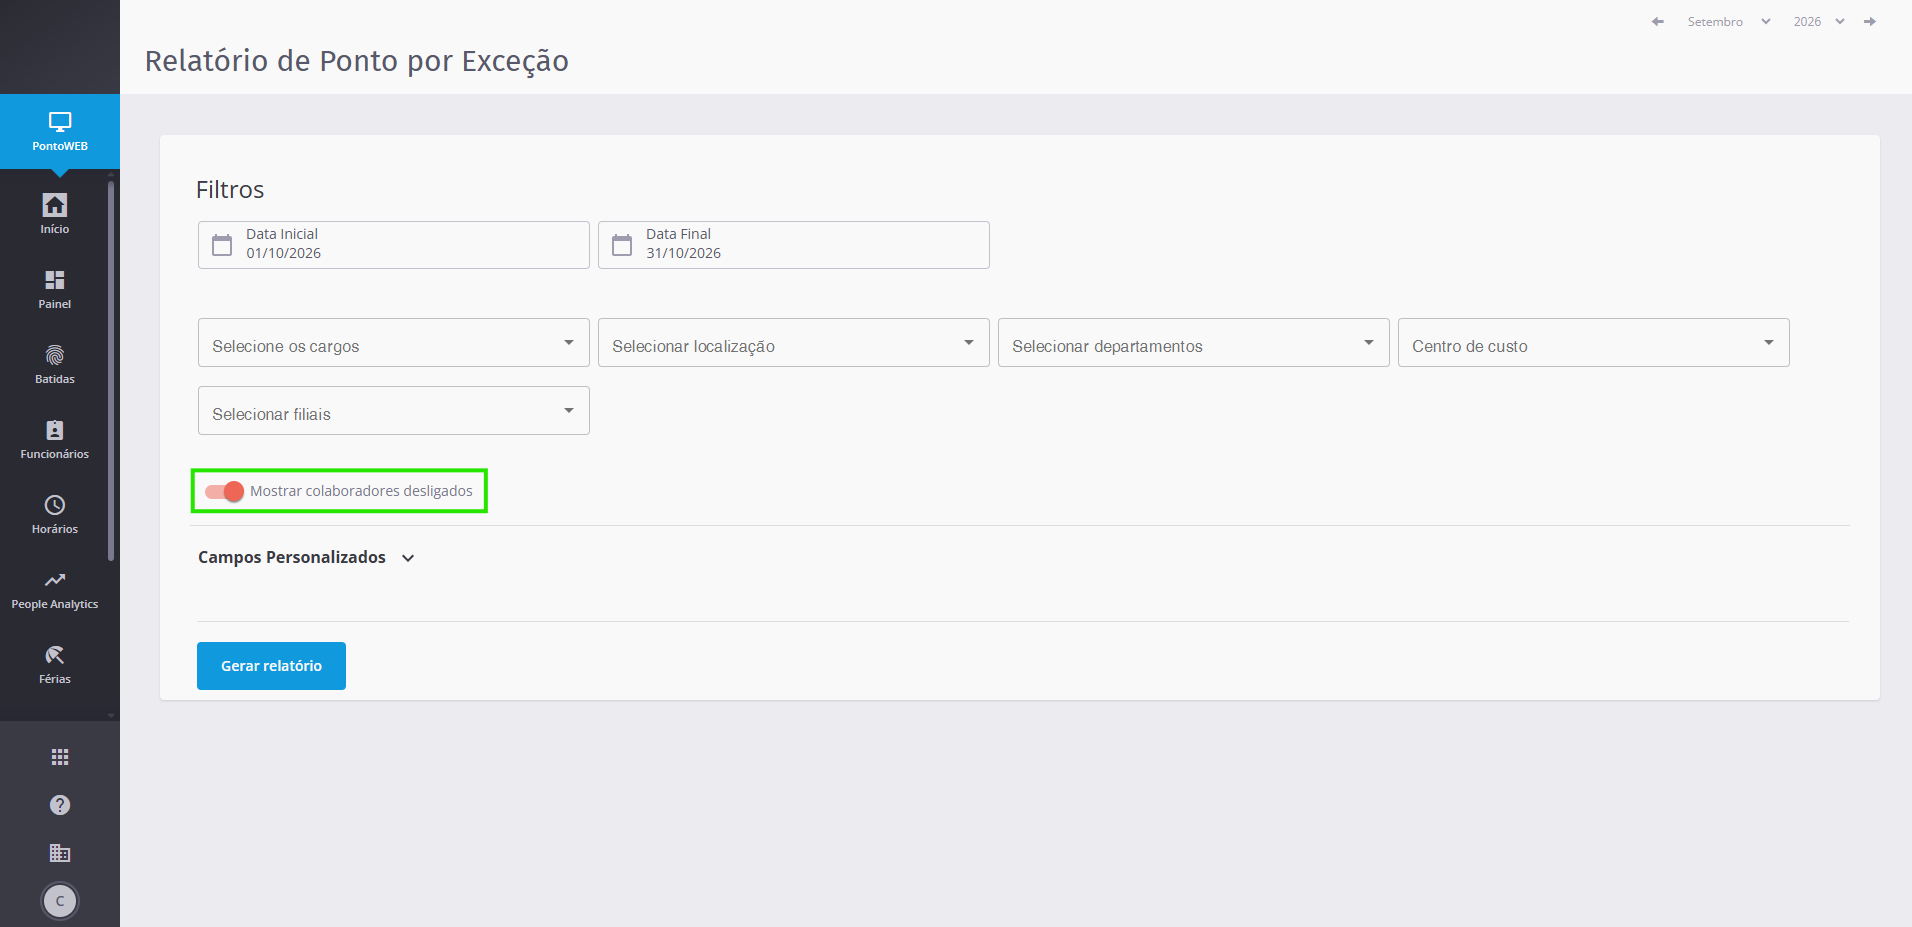The image size is (1912, 927).
Task: Toggle Mostrar colaboradores desligados switch
Action: coord(224,491)
